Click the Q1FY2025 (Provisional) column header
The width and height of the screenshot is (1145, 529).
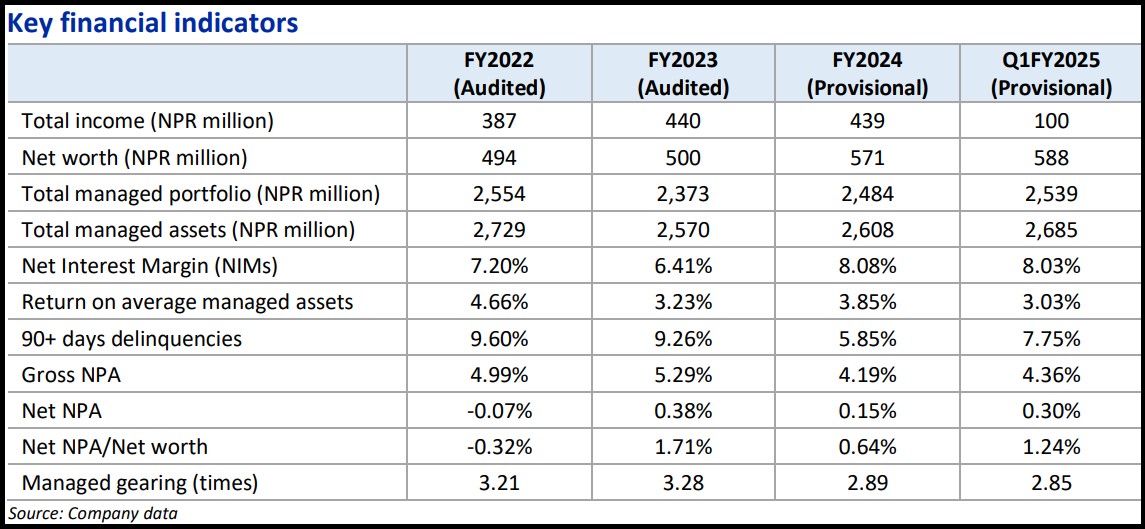coord(1051,74)
